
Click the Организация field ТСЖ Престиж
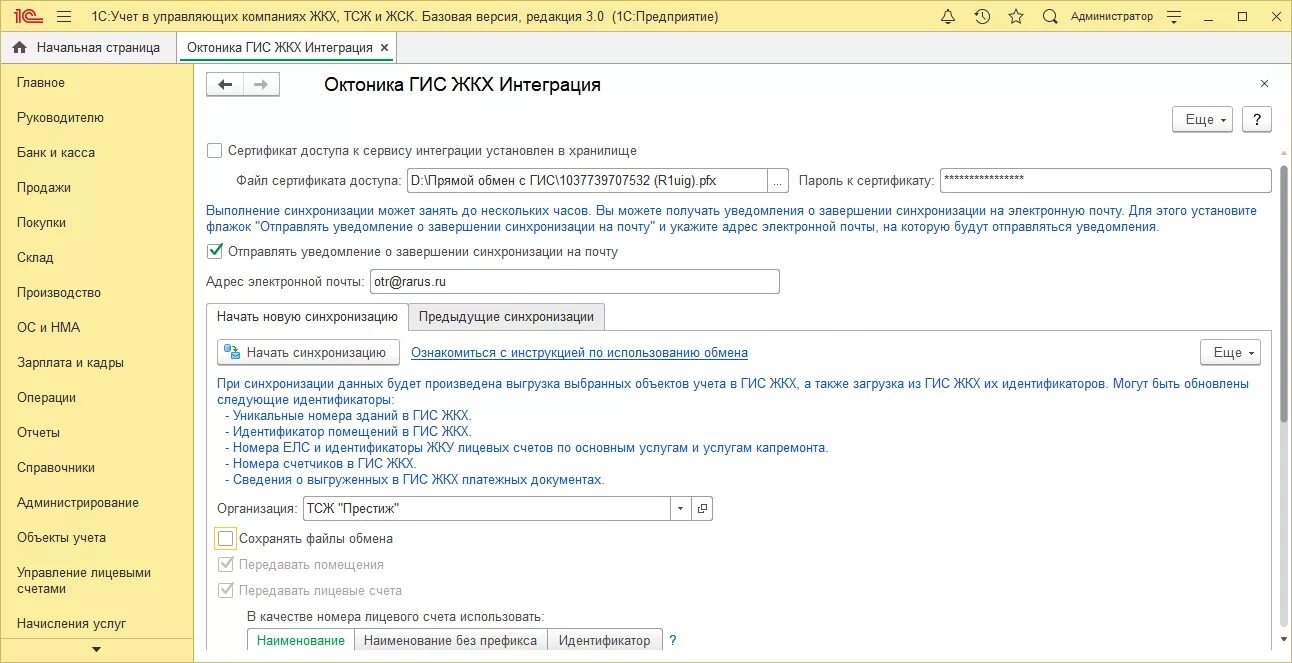tap(485, 509)
